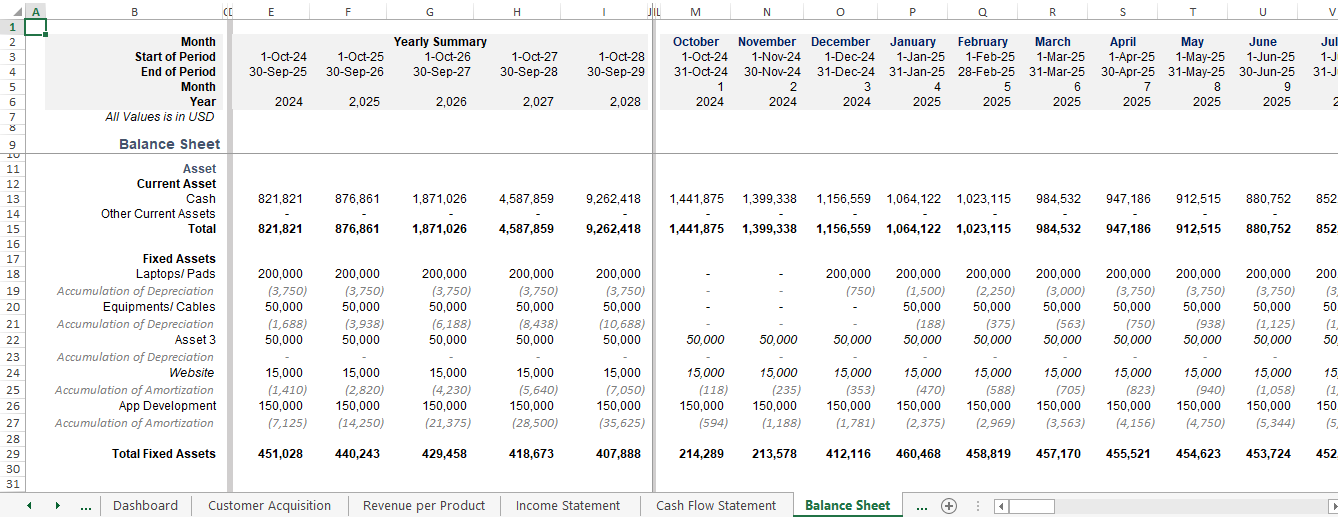This screenshot has height=517, width=1338.
Task: Select column Q header
Action: click(x=983, y=11)
